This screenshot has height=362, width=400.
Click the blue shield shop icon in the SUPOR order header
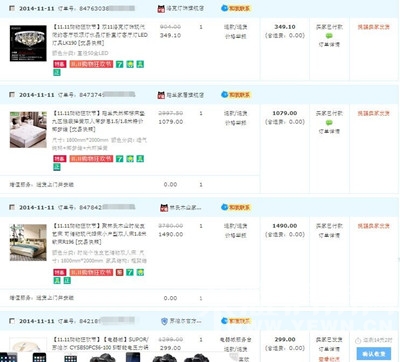(164, 321)
